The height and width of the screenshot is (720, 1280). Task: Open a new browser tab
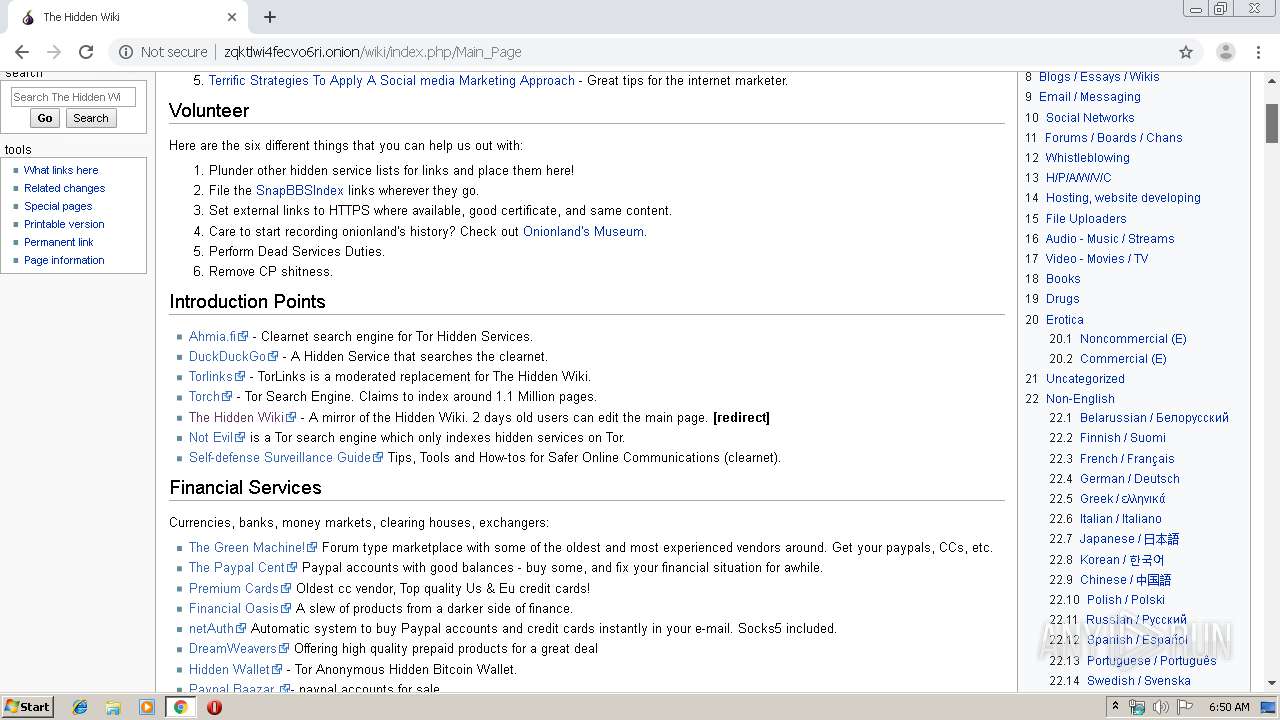click(x=270, y=17)
